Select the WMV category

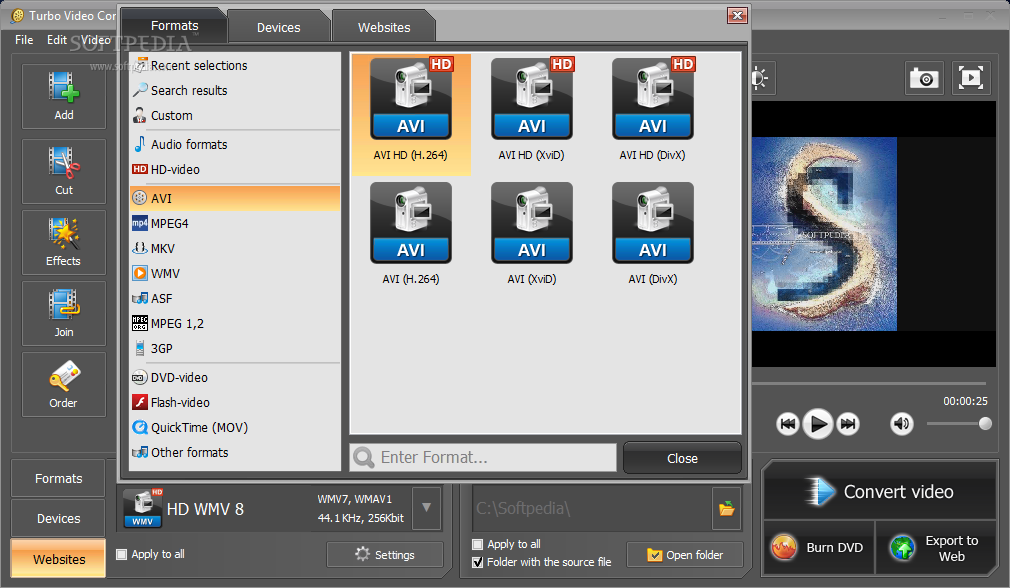[x=234, y=274]
